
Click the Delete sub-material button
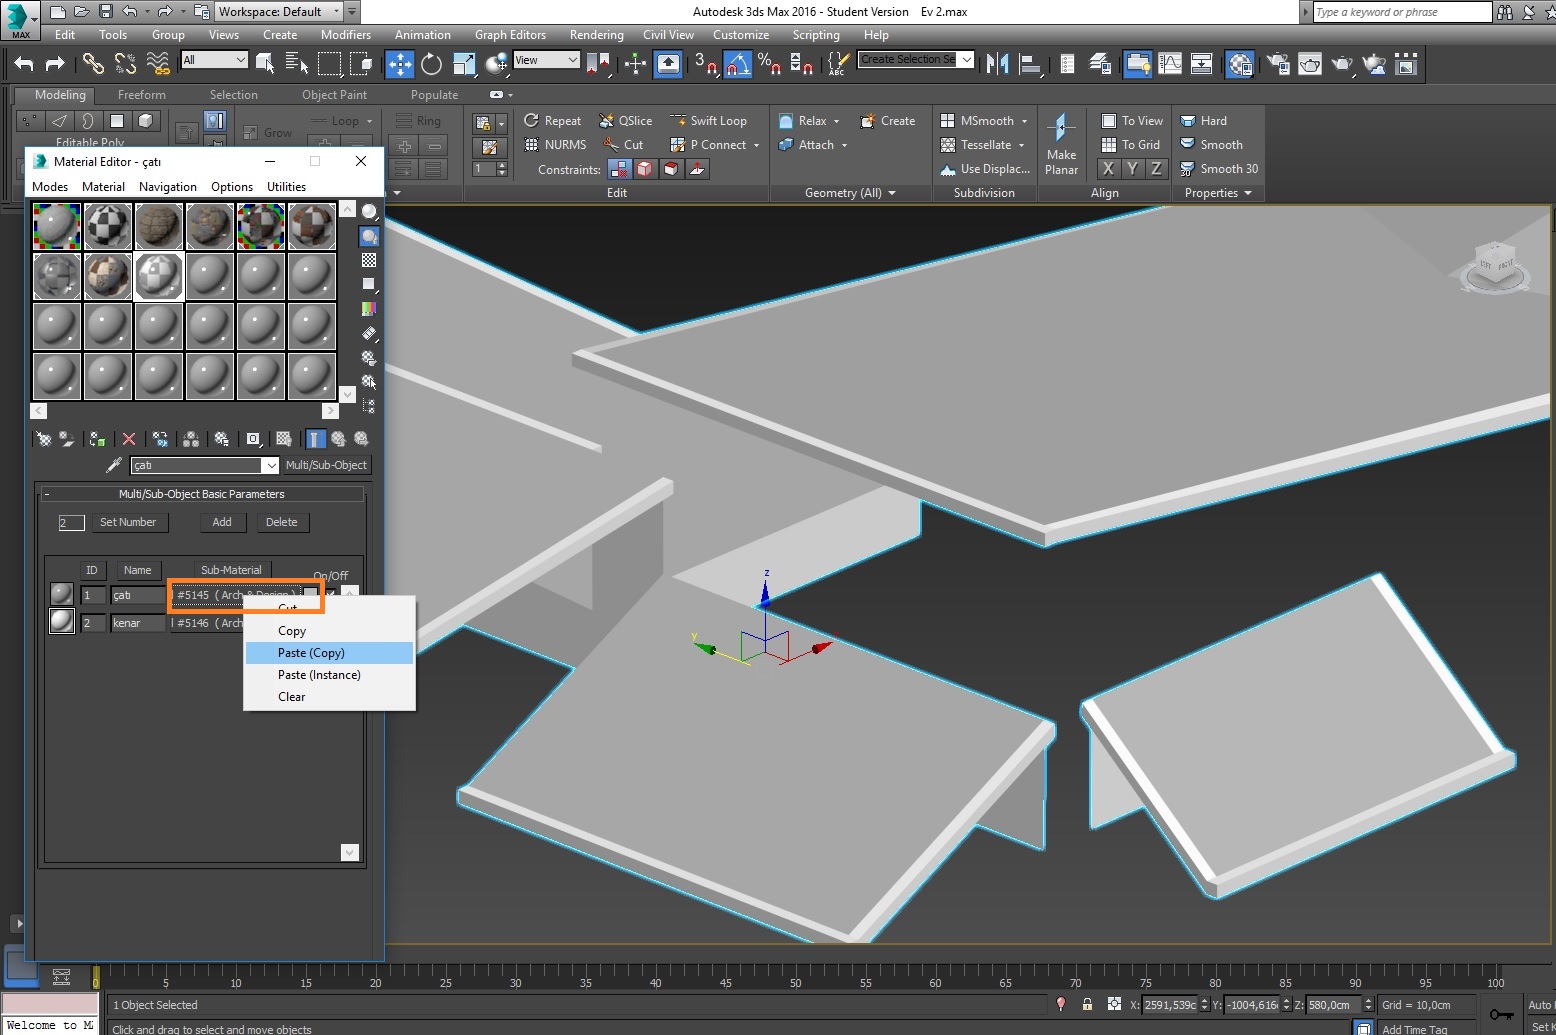282,522
